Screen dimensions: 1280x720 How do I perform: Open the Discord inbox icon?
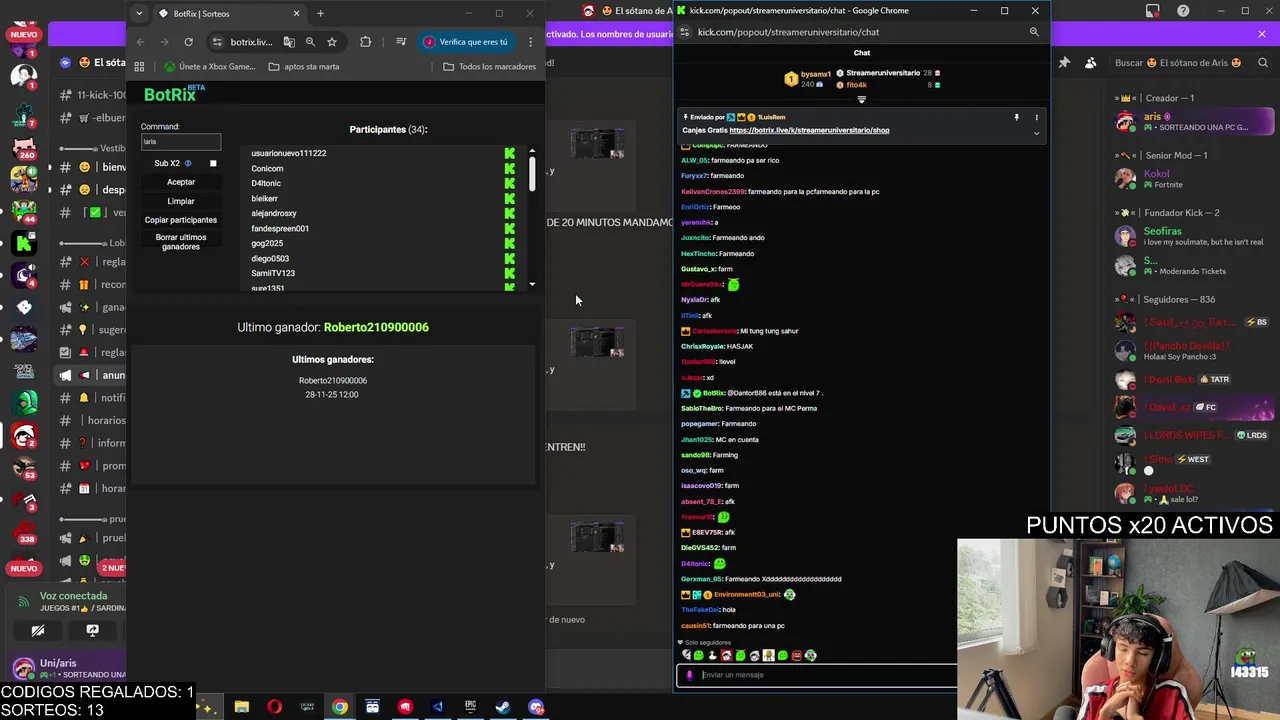pos(1153,11)
